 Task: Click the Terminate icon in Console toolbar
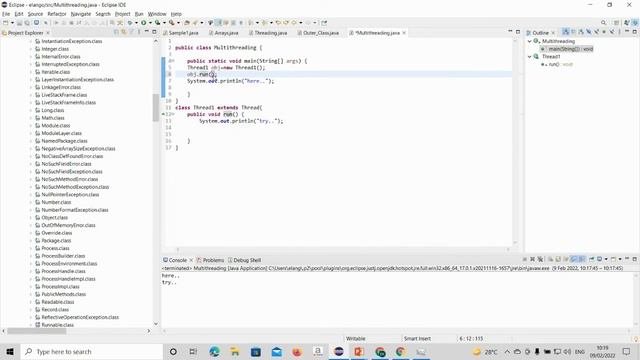click(x=524, y=259)
